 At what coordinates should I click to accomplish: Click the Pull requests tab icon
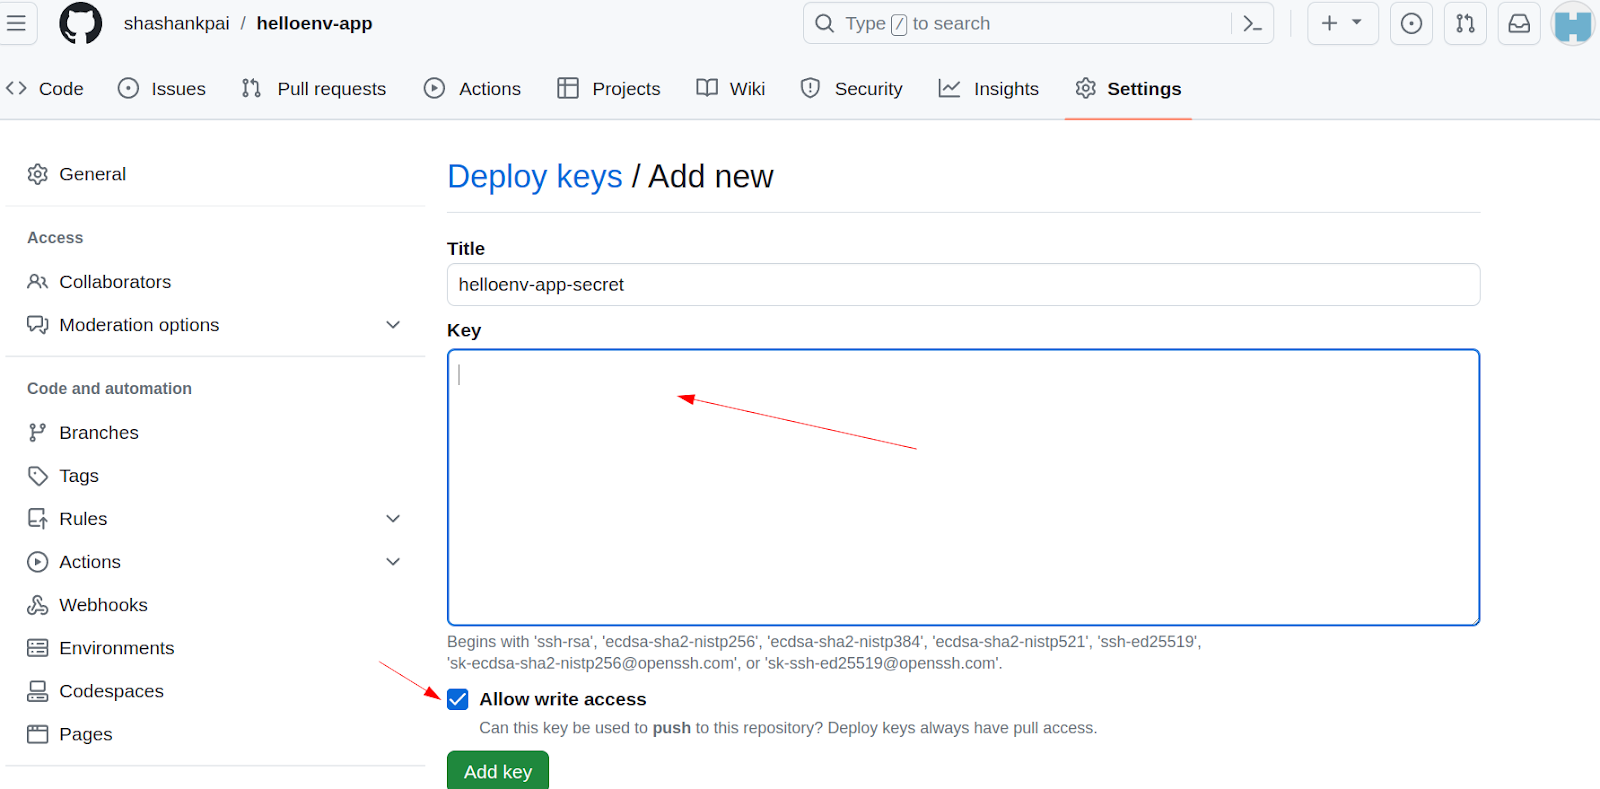251,88
